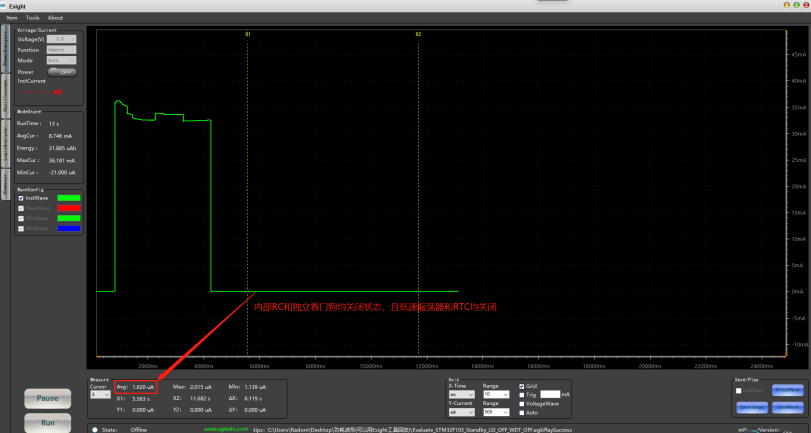Check the VoltageWave checkbox
The height and width of the screenshot is (433, 811).
click(x=521, y=403)
